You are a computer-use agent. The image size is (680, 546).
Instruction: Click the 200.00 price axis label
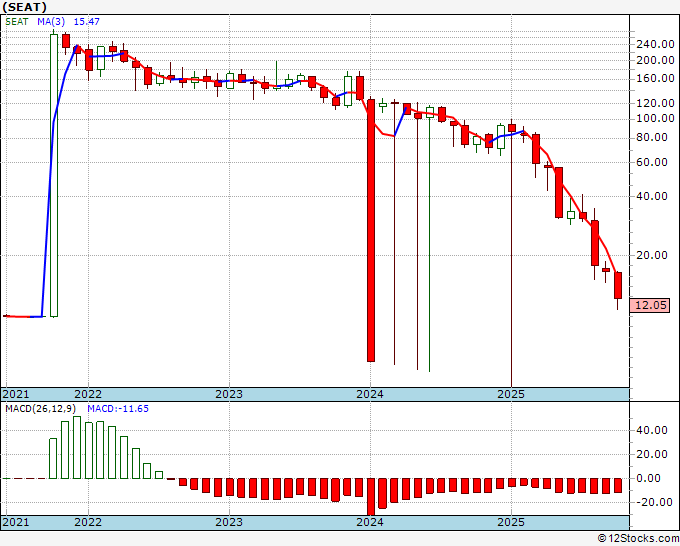tap(655, 61)
